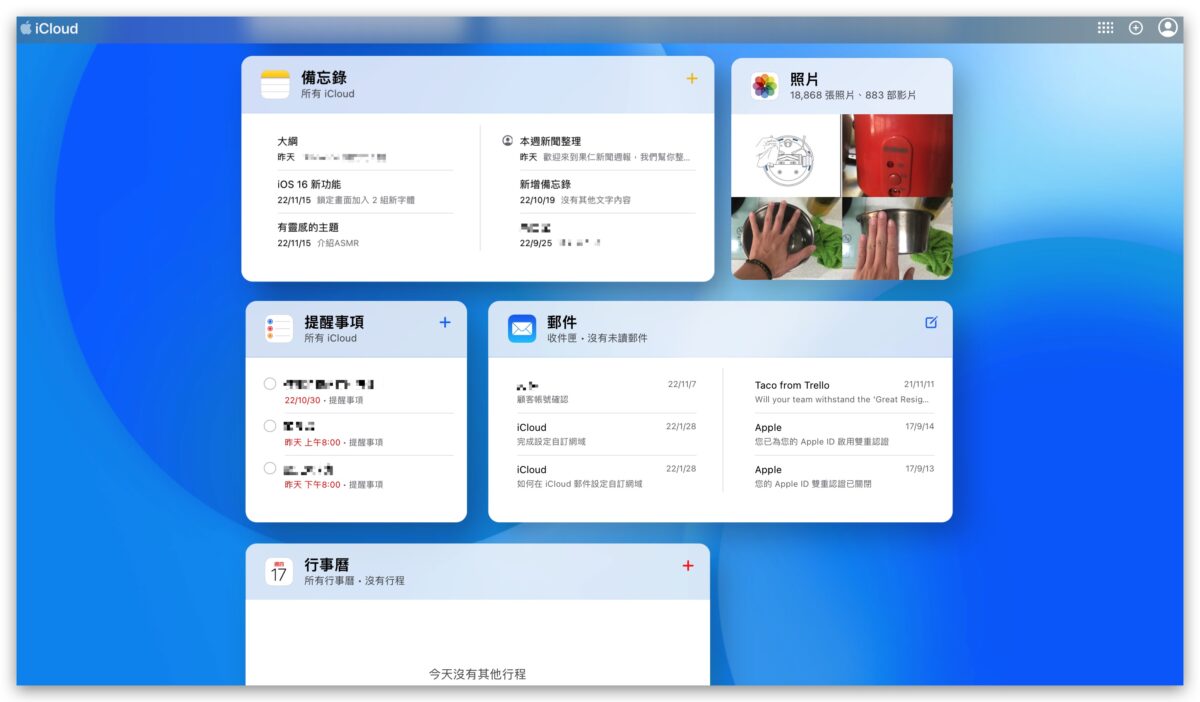Image resolution: width=1200 pixels, height=702 pixels.
Task: Open the 大綱 note
Action: click(365, 149)
